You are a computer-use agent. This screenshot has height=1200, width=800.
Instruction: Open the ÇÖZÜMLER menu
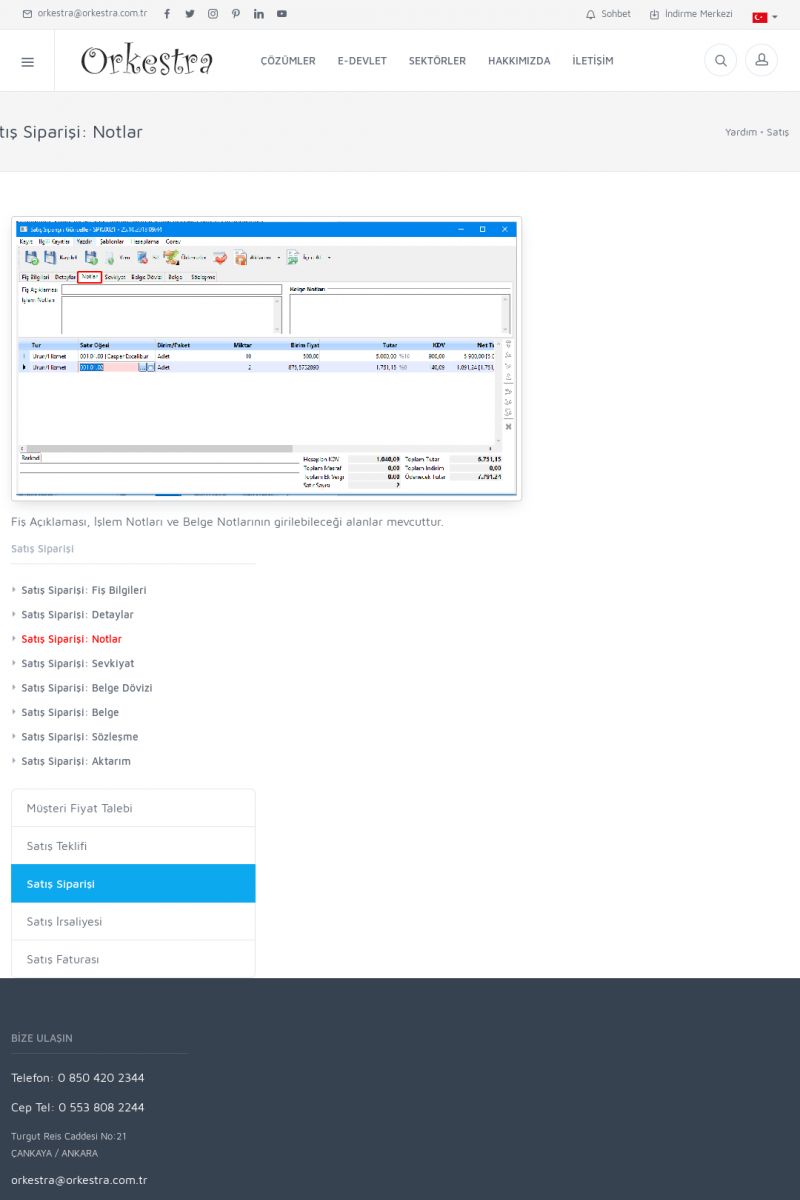(288, 61)
